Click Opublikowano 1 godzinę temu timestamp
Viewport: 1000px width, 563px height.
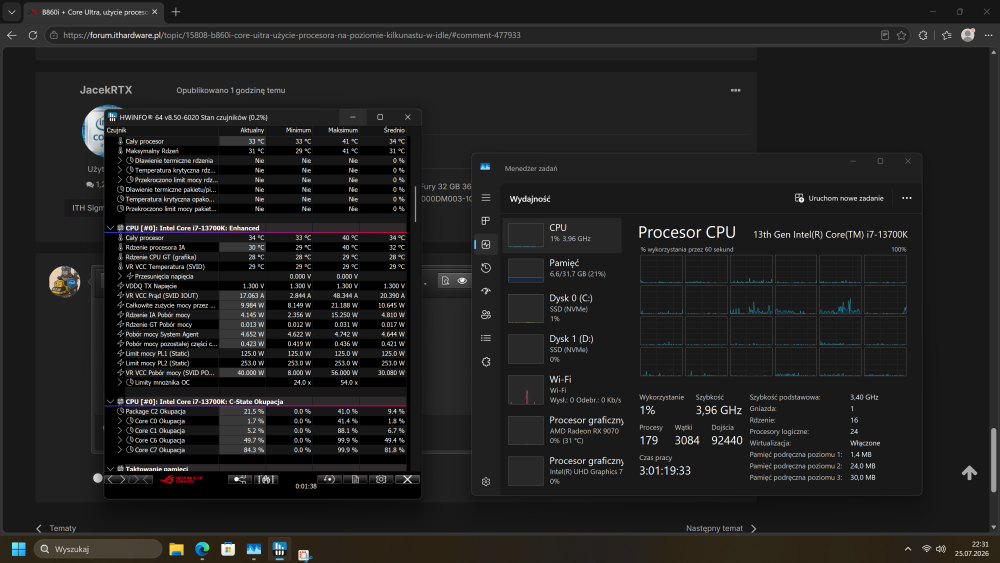pos(231,91)
